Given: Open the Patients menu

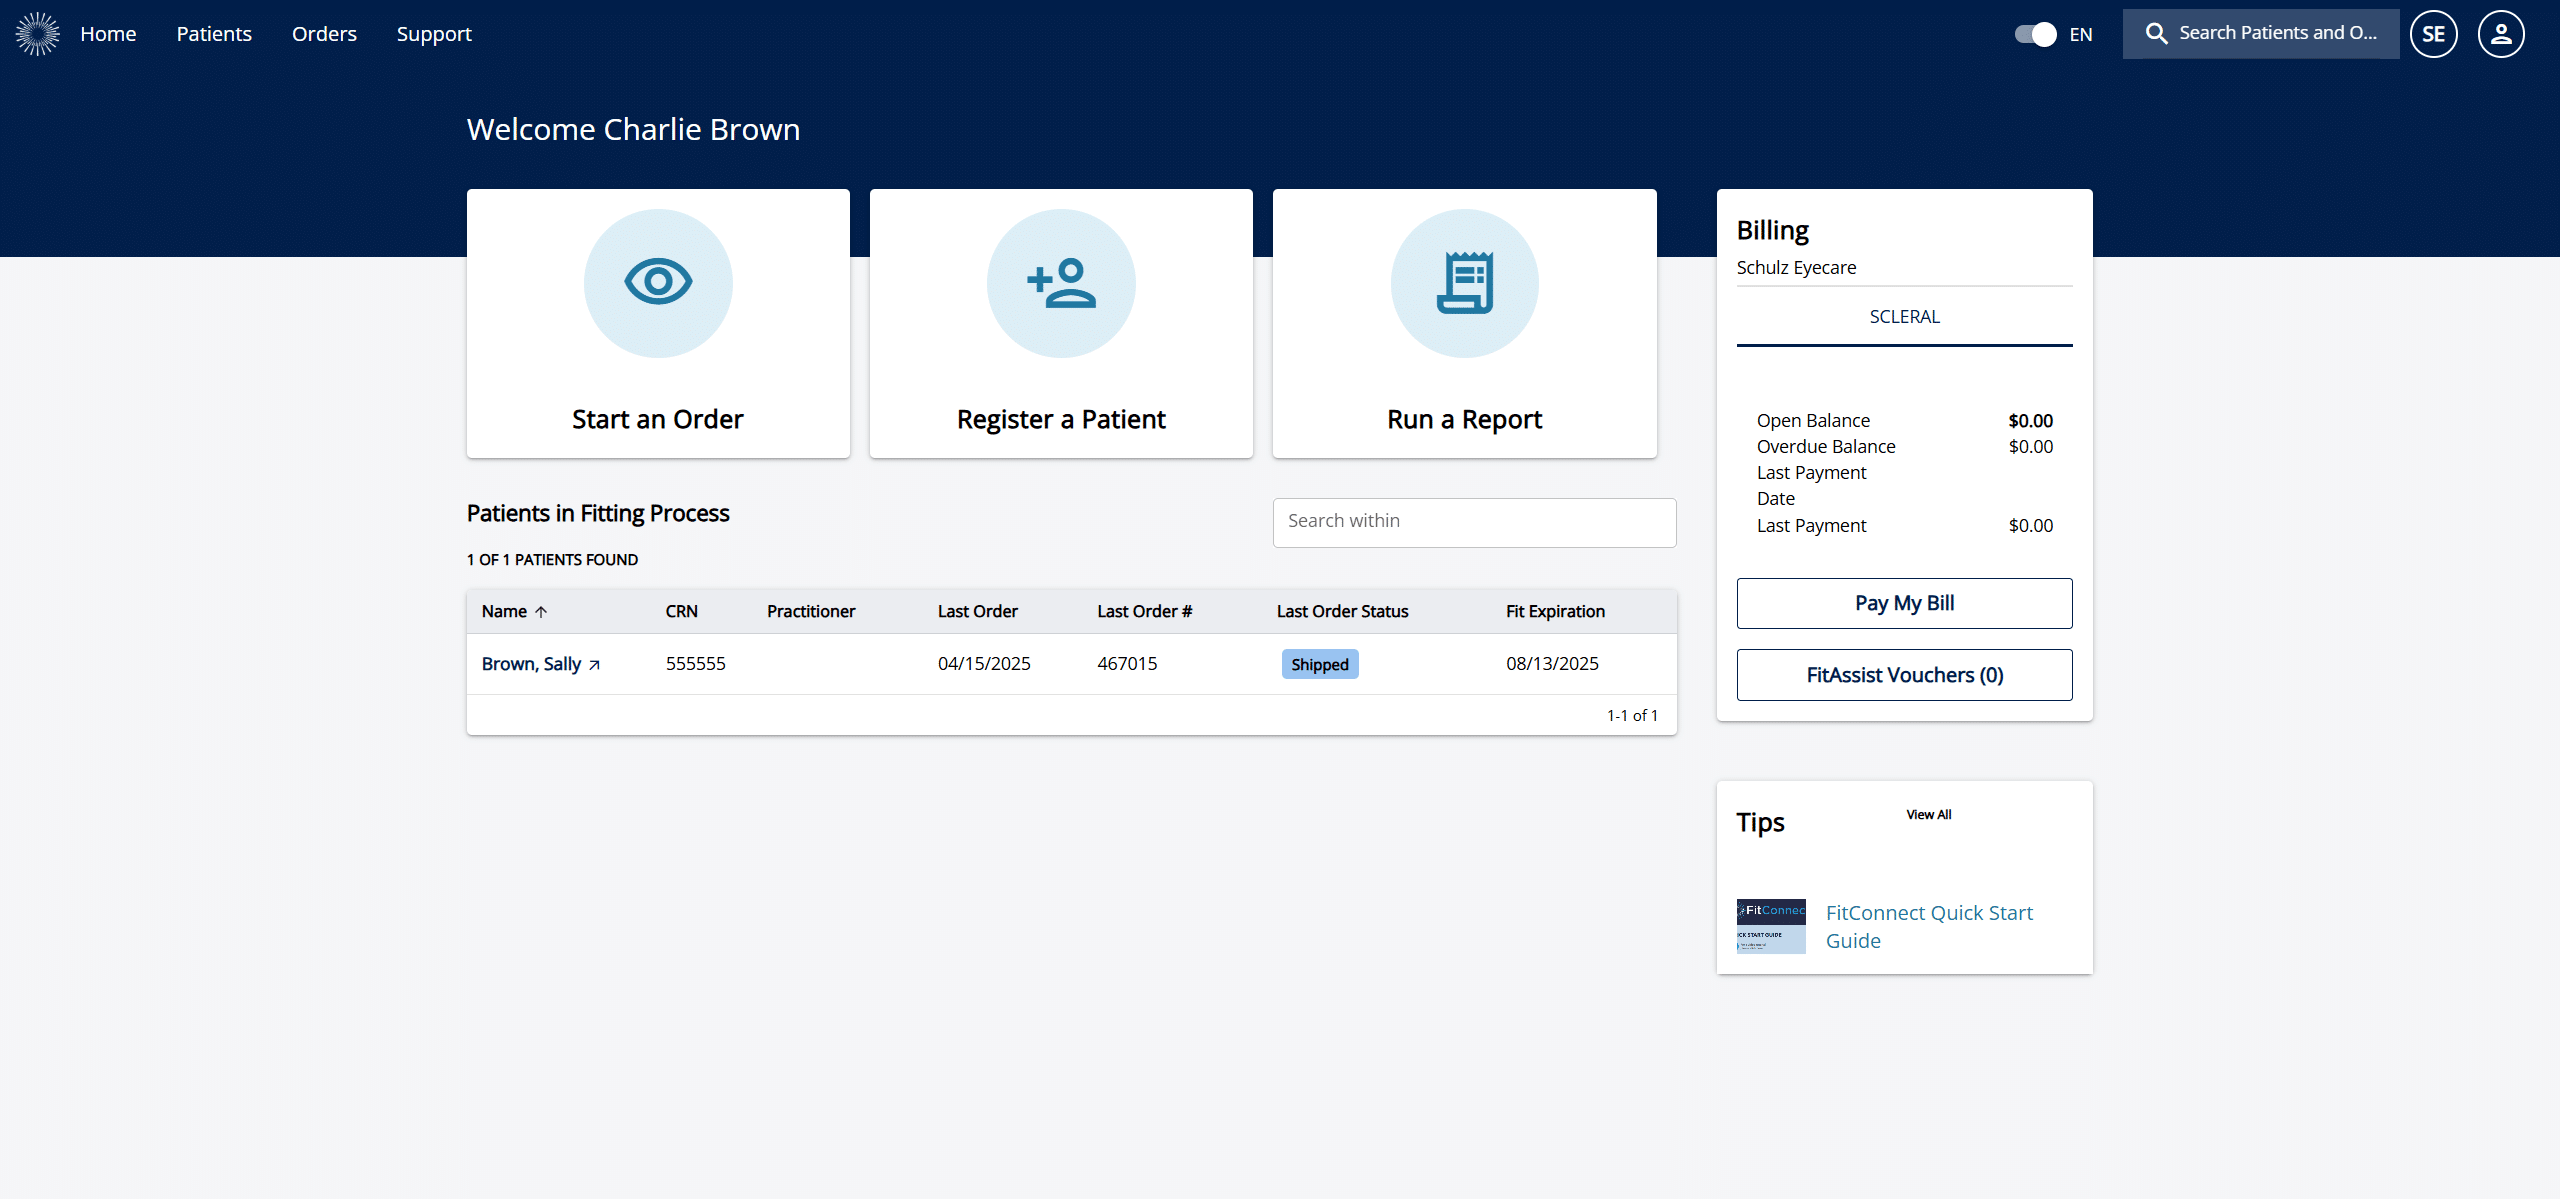Looking at the screenshot, I should (x=214, y=34).
